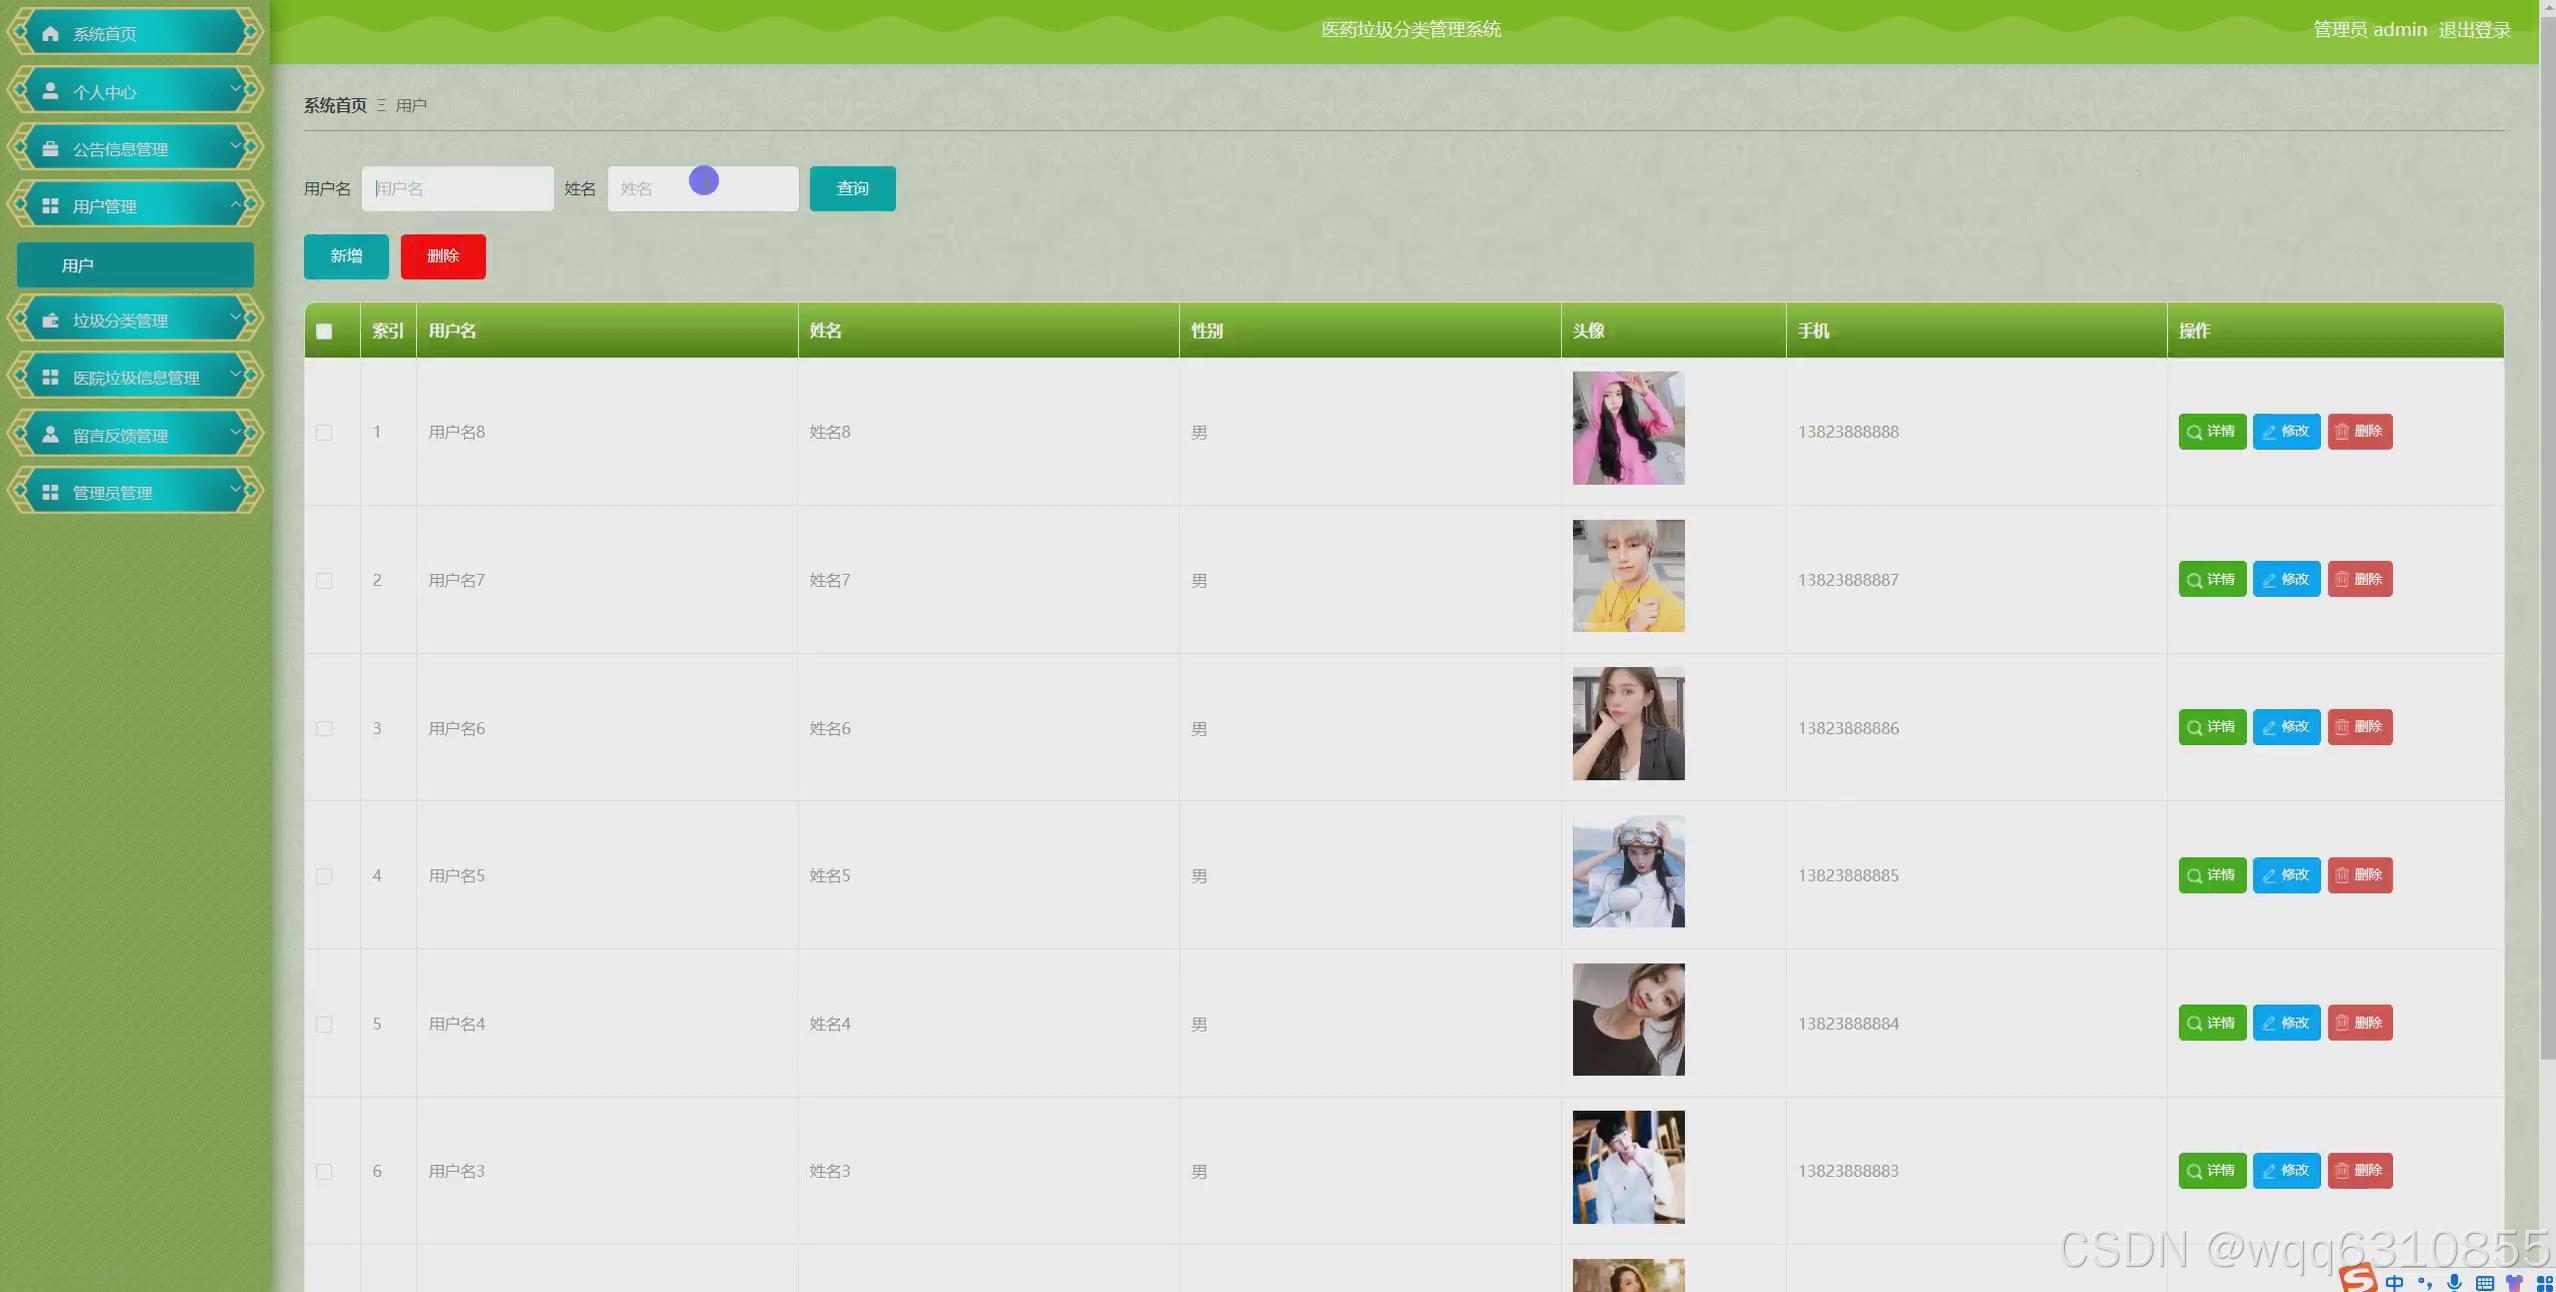Expand the 垃圾分类管理 menu chevron
The width and height of the screenshot is (2556, 1292).
(236, 317)
